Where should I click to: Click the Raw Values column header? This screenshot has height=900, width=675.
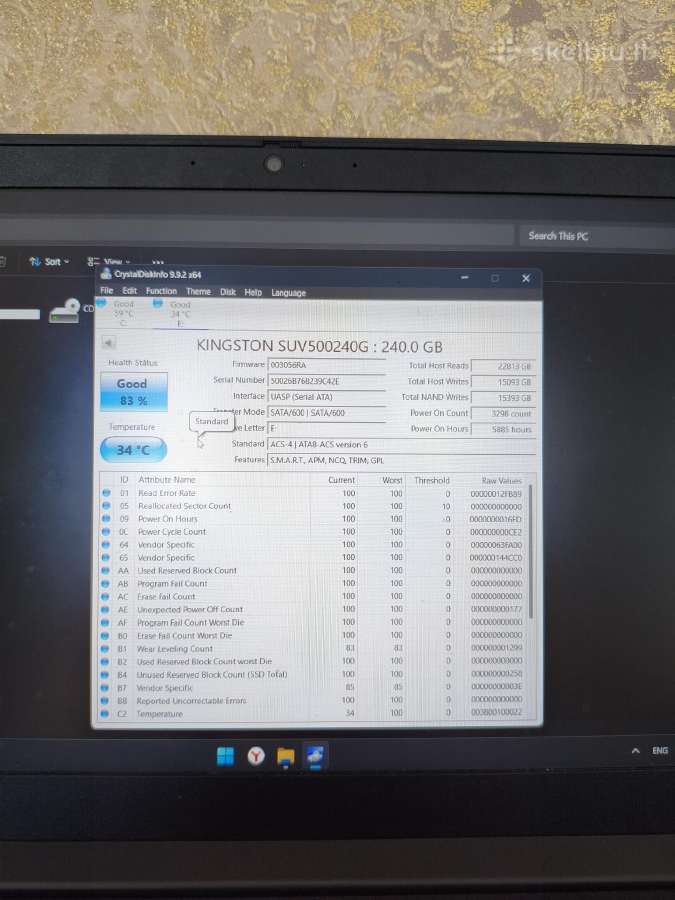[x=501, y=480]
